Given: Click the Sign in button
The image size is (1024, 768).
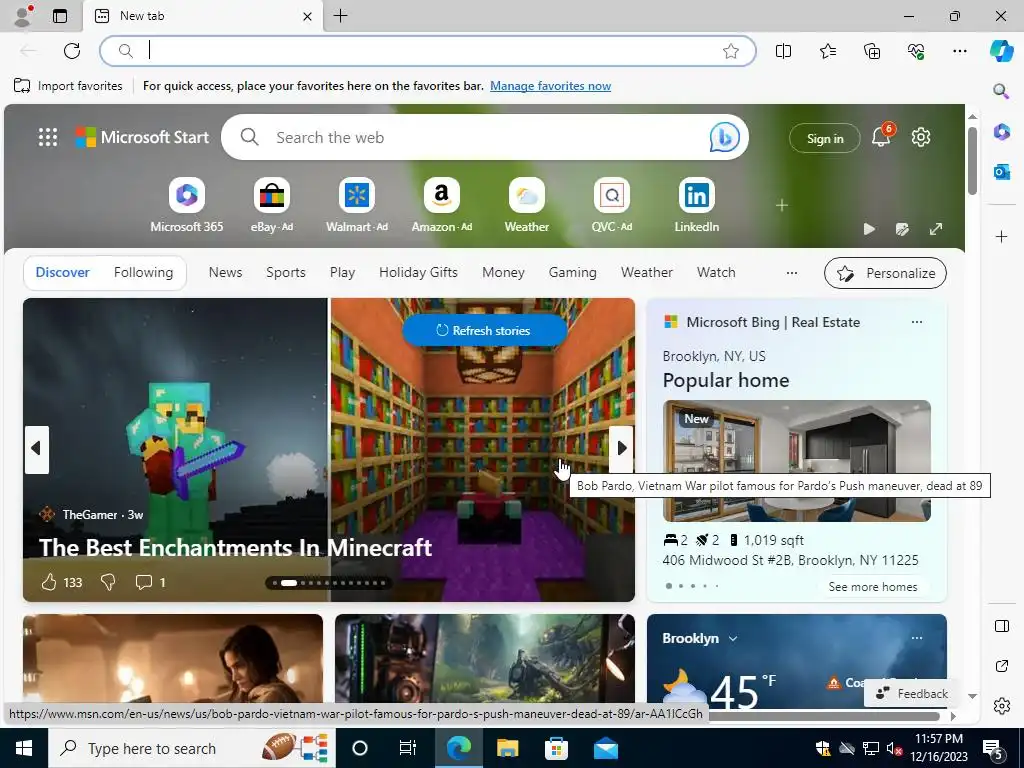Looking at the screenshot, I should coord(825,138).
